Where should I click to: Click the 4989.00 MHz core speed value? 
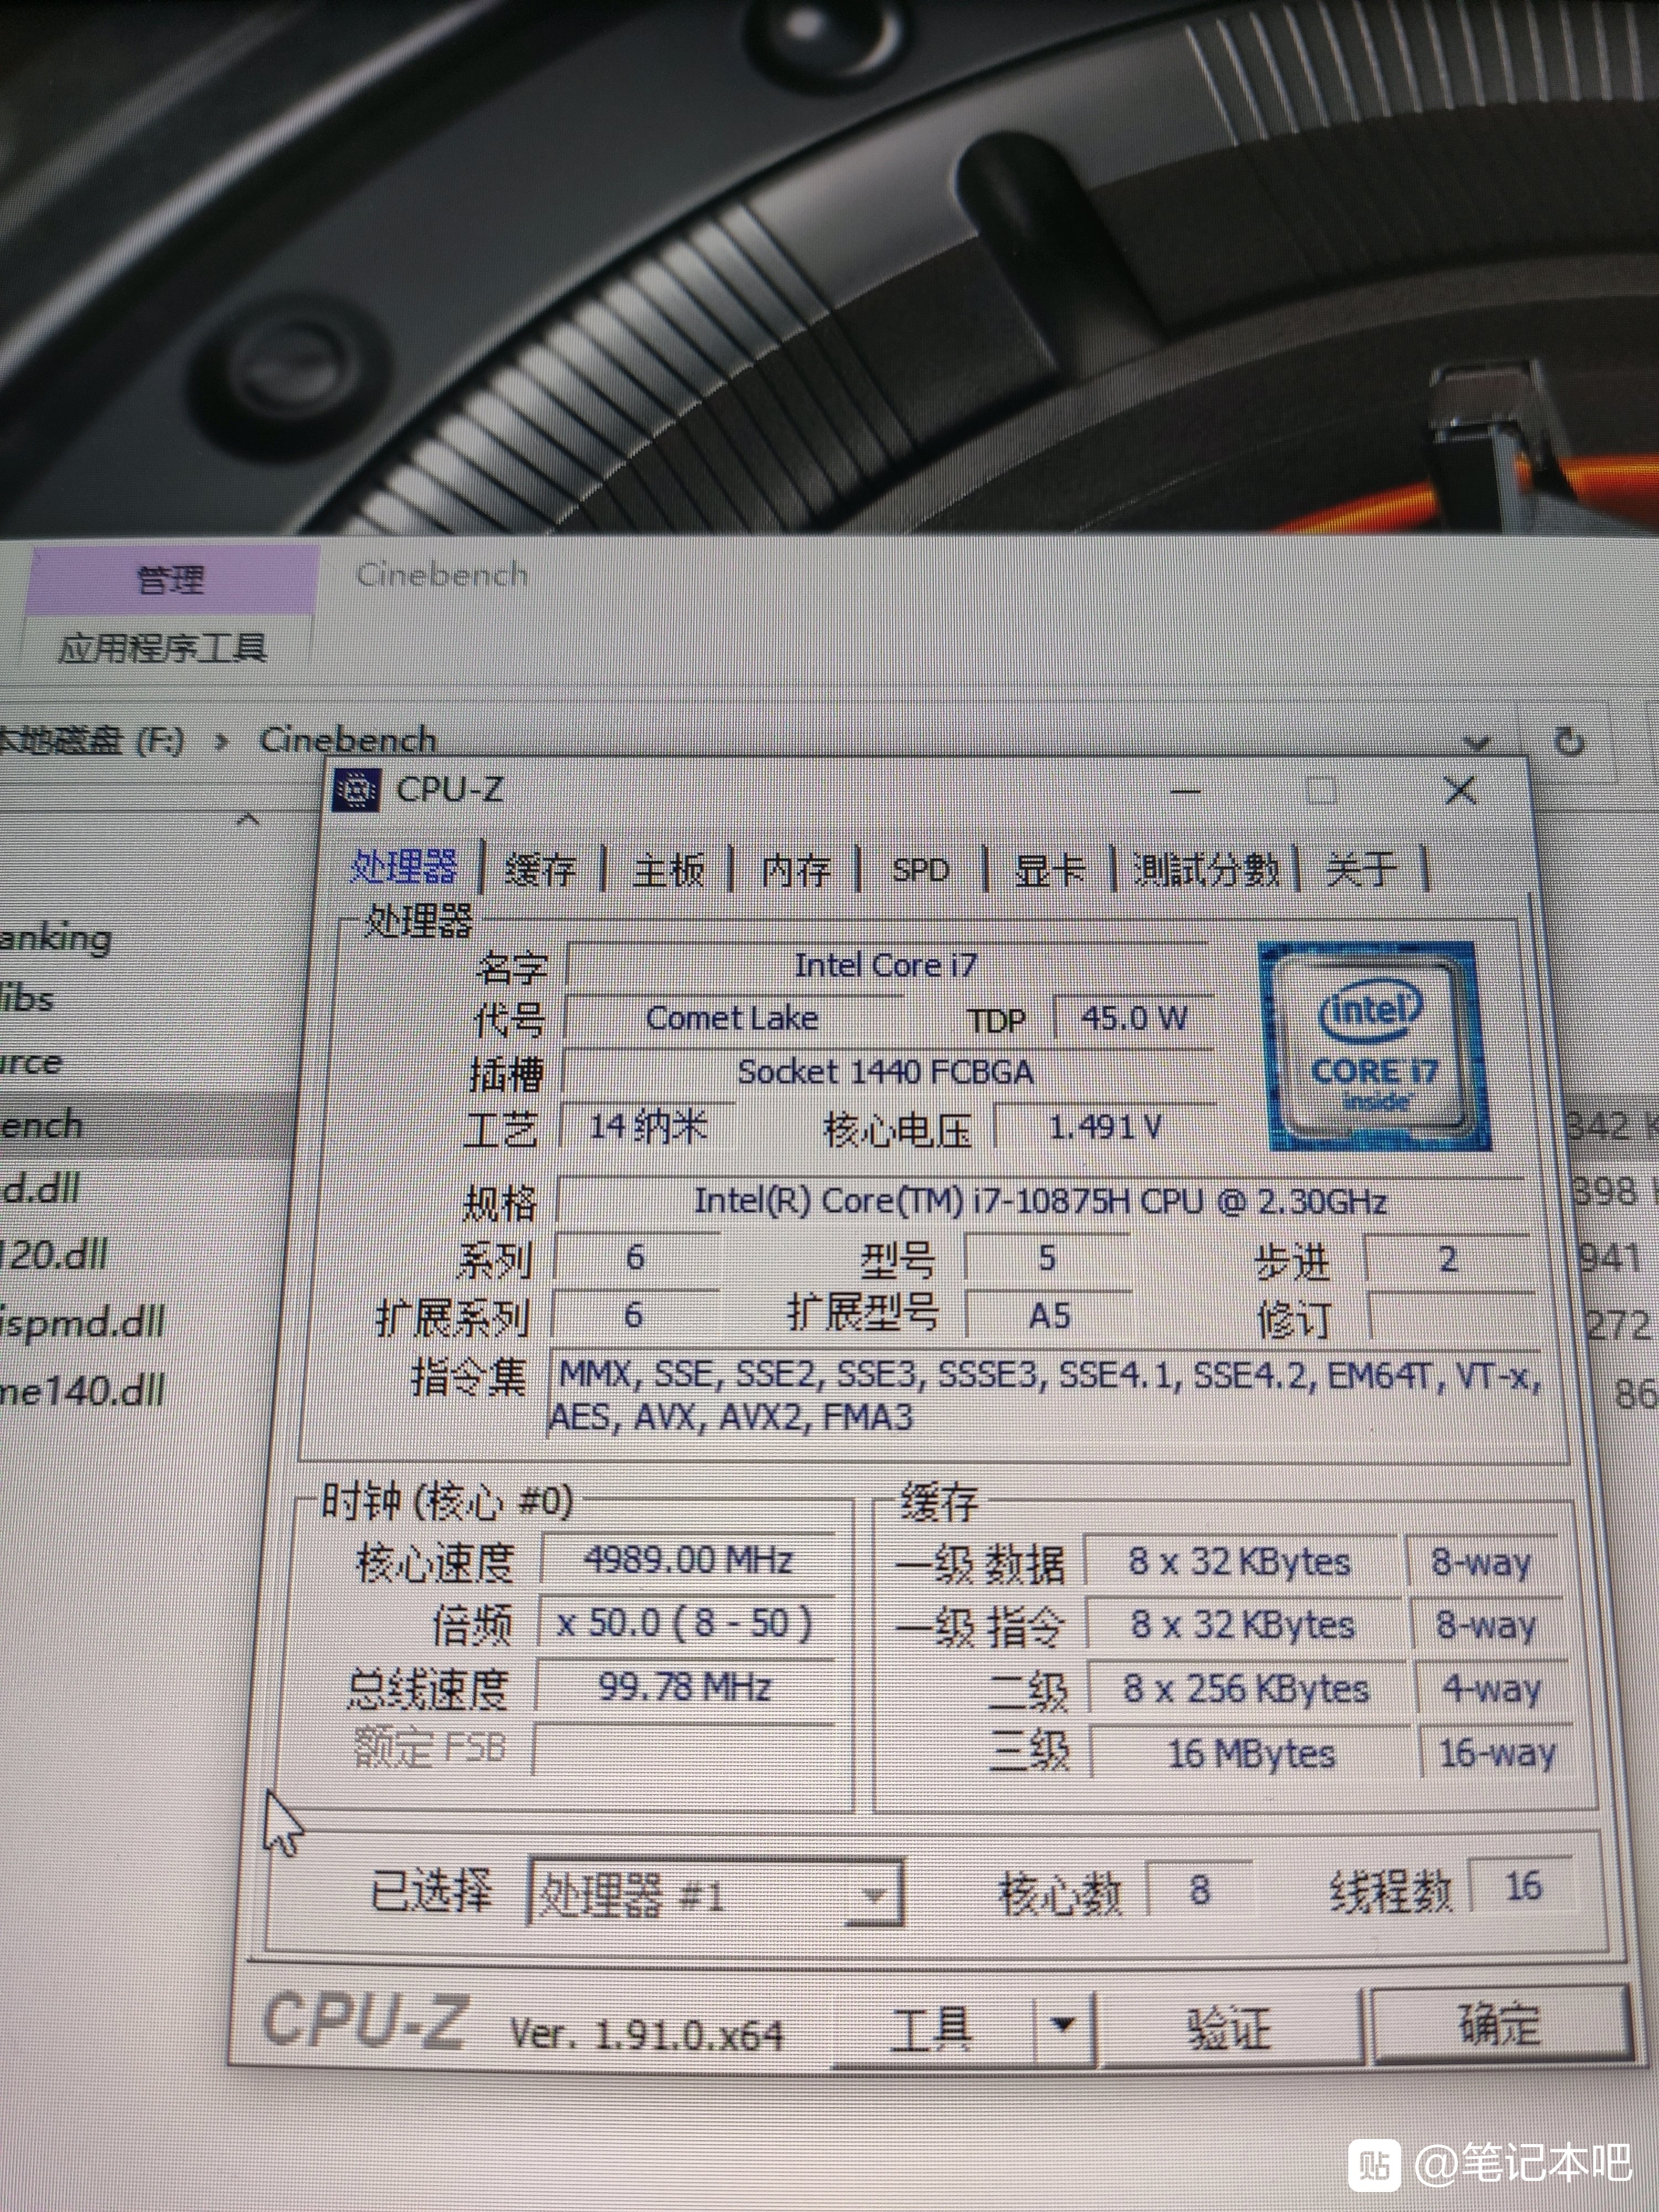click(688, 1560)
